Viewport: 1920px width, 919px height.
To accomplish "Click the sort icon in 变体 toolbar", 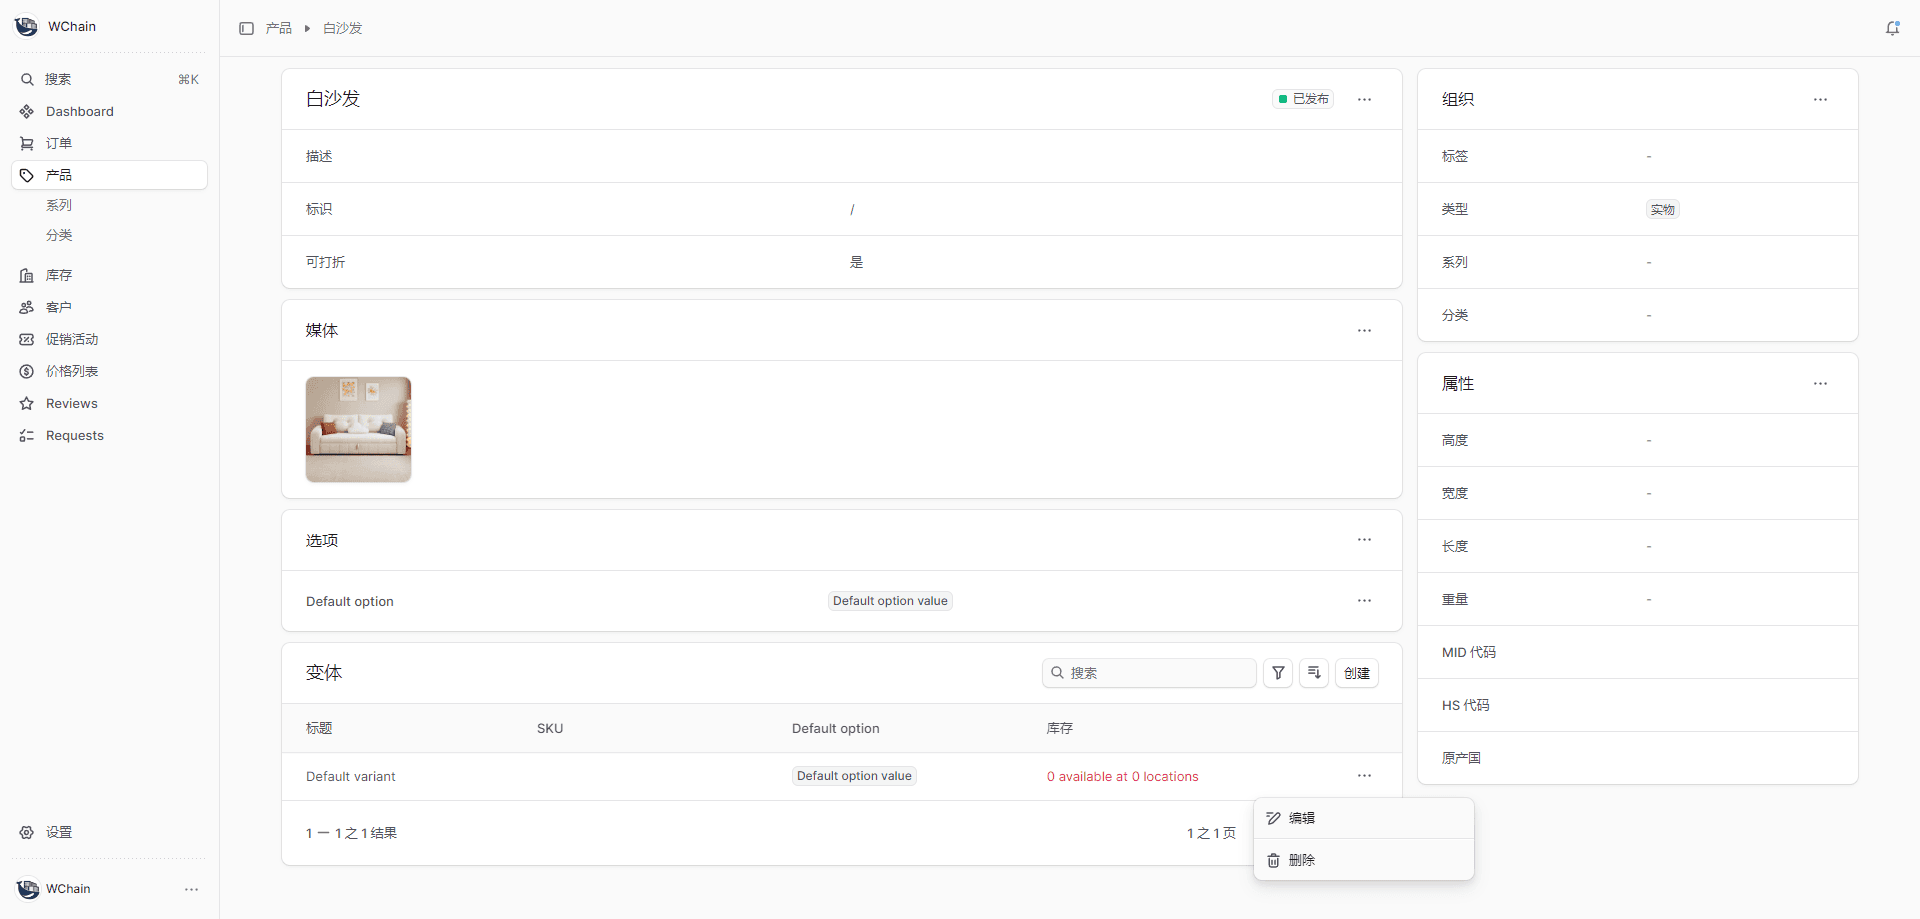I will (x=1314, y=673).
